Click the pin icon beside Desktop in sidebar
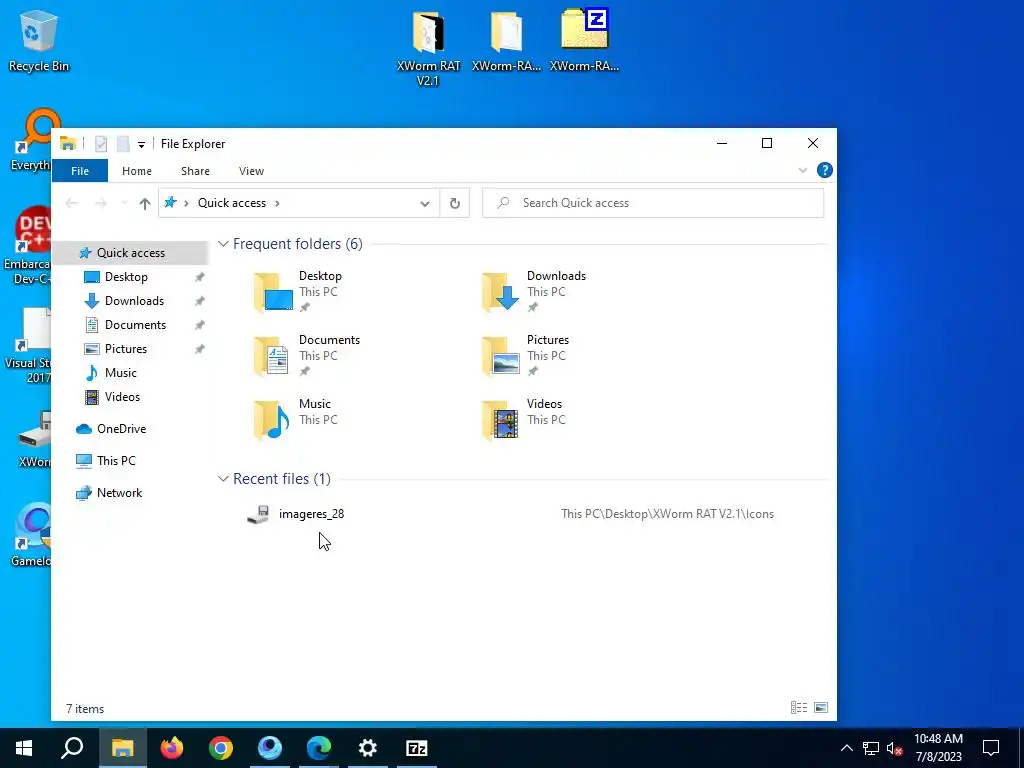Viewport: 1024px width, 768px height. tap(200, 277)
